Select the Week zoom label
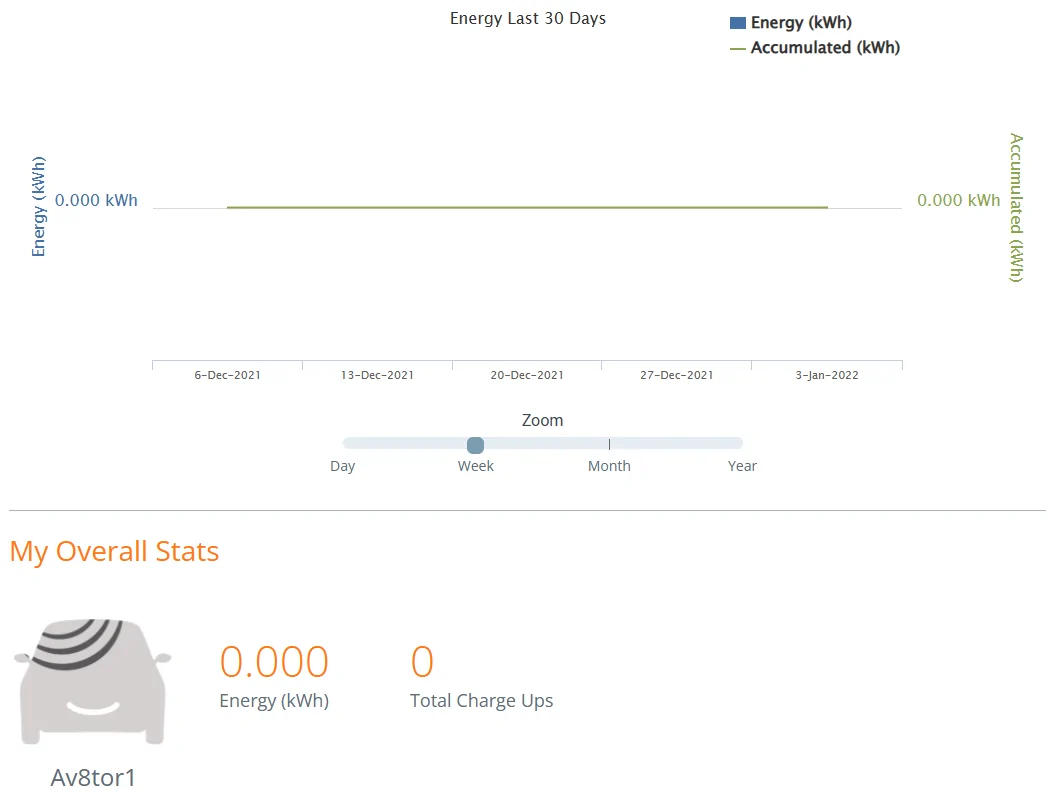 (x=476, y=466)
